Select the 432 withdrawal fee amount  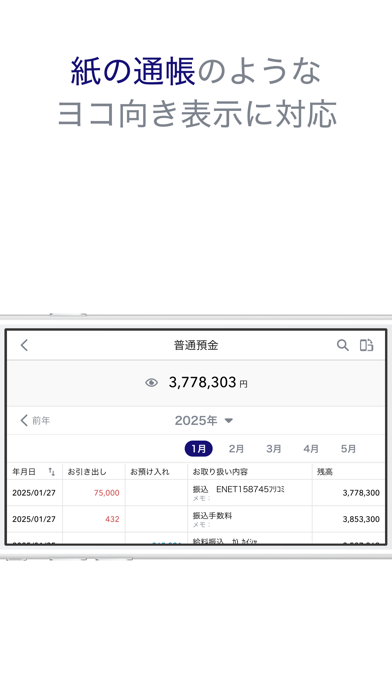click(112, 519)
